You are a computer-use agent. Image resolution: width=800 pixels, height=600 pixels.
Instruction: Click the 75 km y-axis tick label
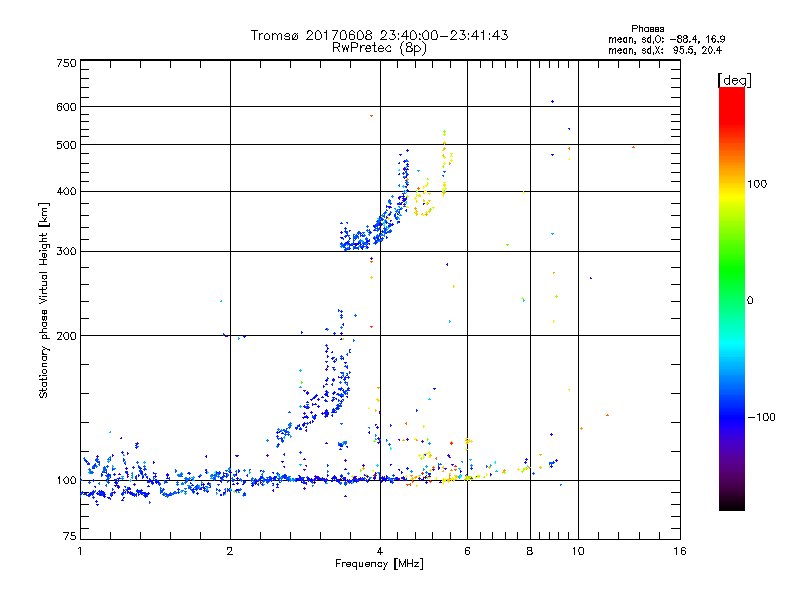point(69,538)
